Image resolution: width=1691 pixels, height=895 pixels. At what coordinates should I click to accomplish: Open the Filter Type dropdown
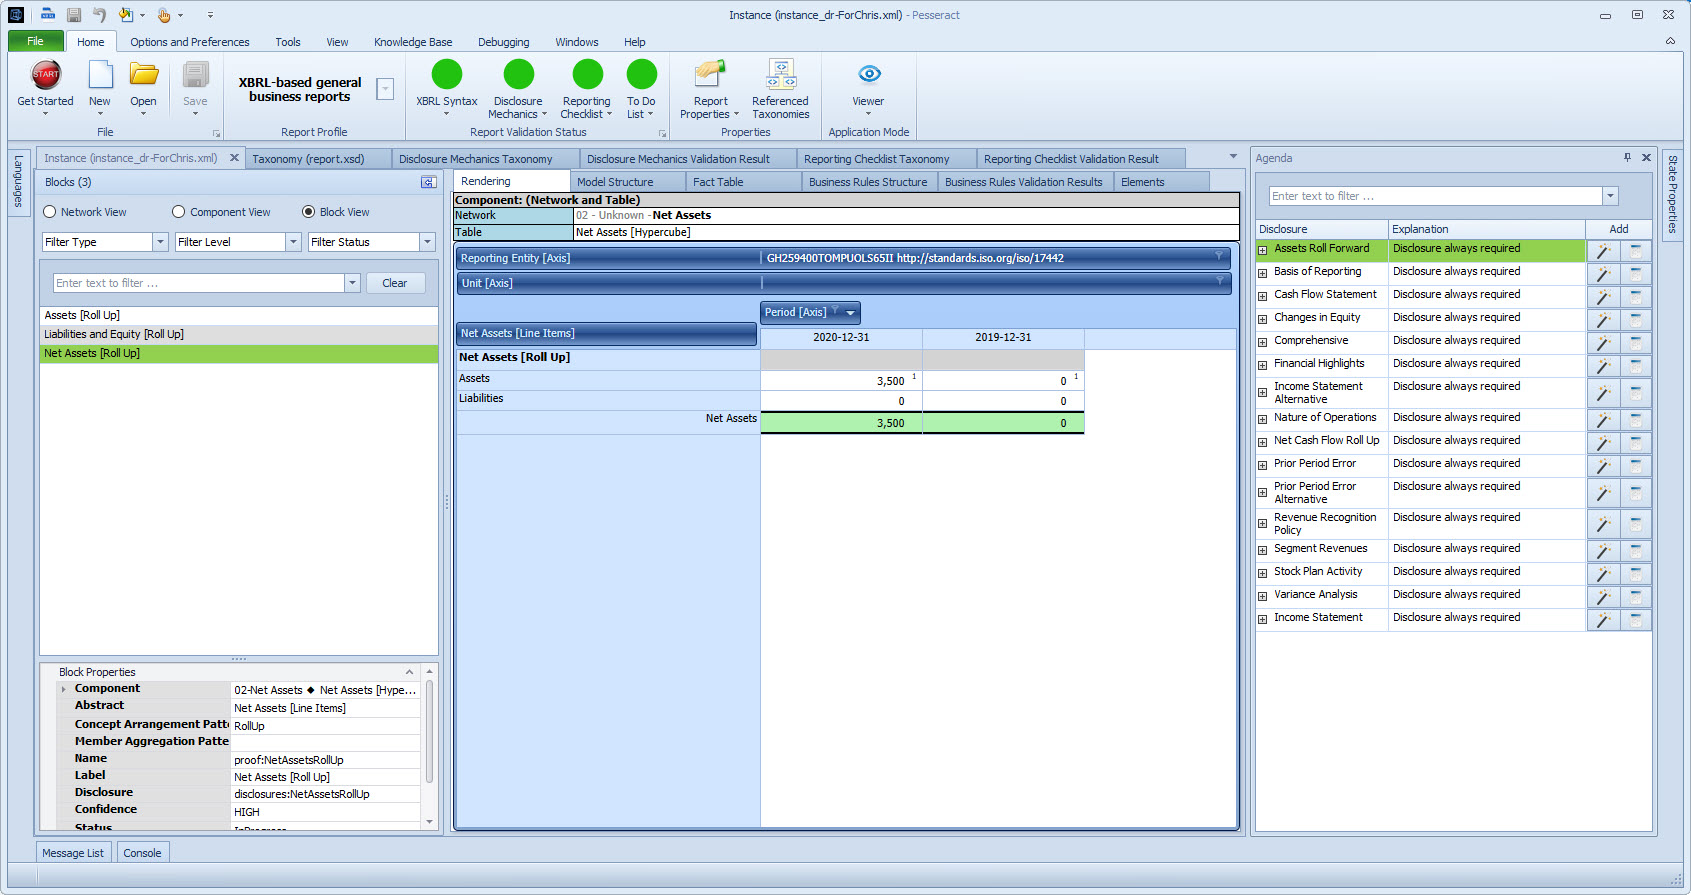(160, 242)
